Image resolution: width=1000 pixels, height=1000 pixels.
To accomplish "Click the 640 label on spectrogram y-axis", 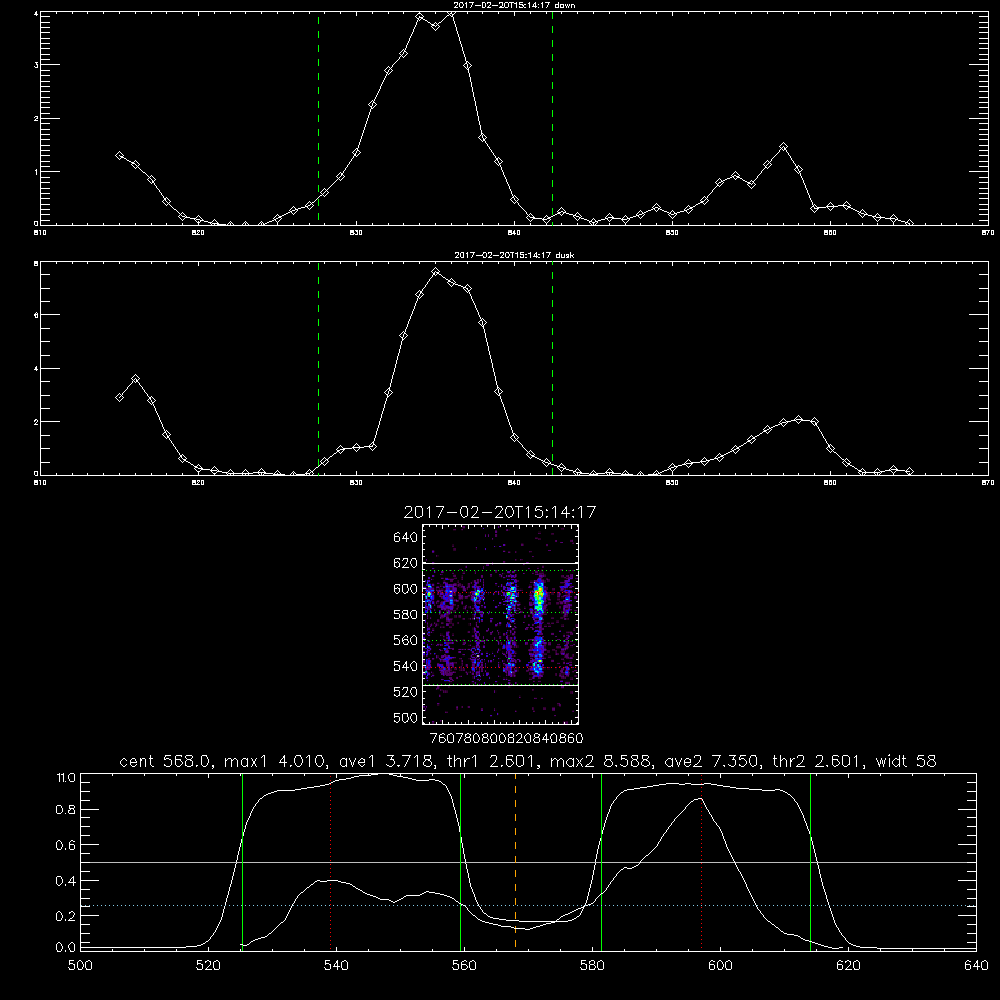I will [406, 538].
